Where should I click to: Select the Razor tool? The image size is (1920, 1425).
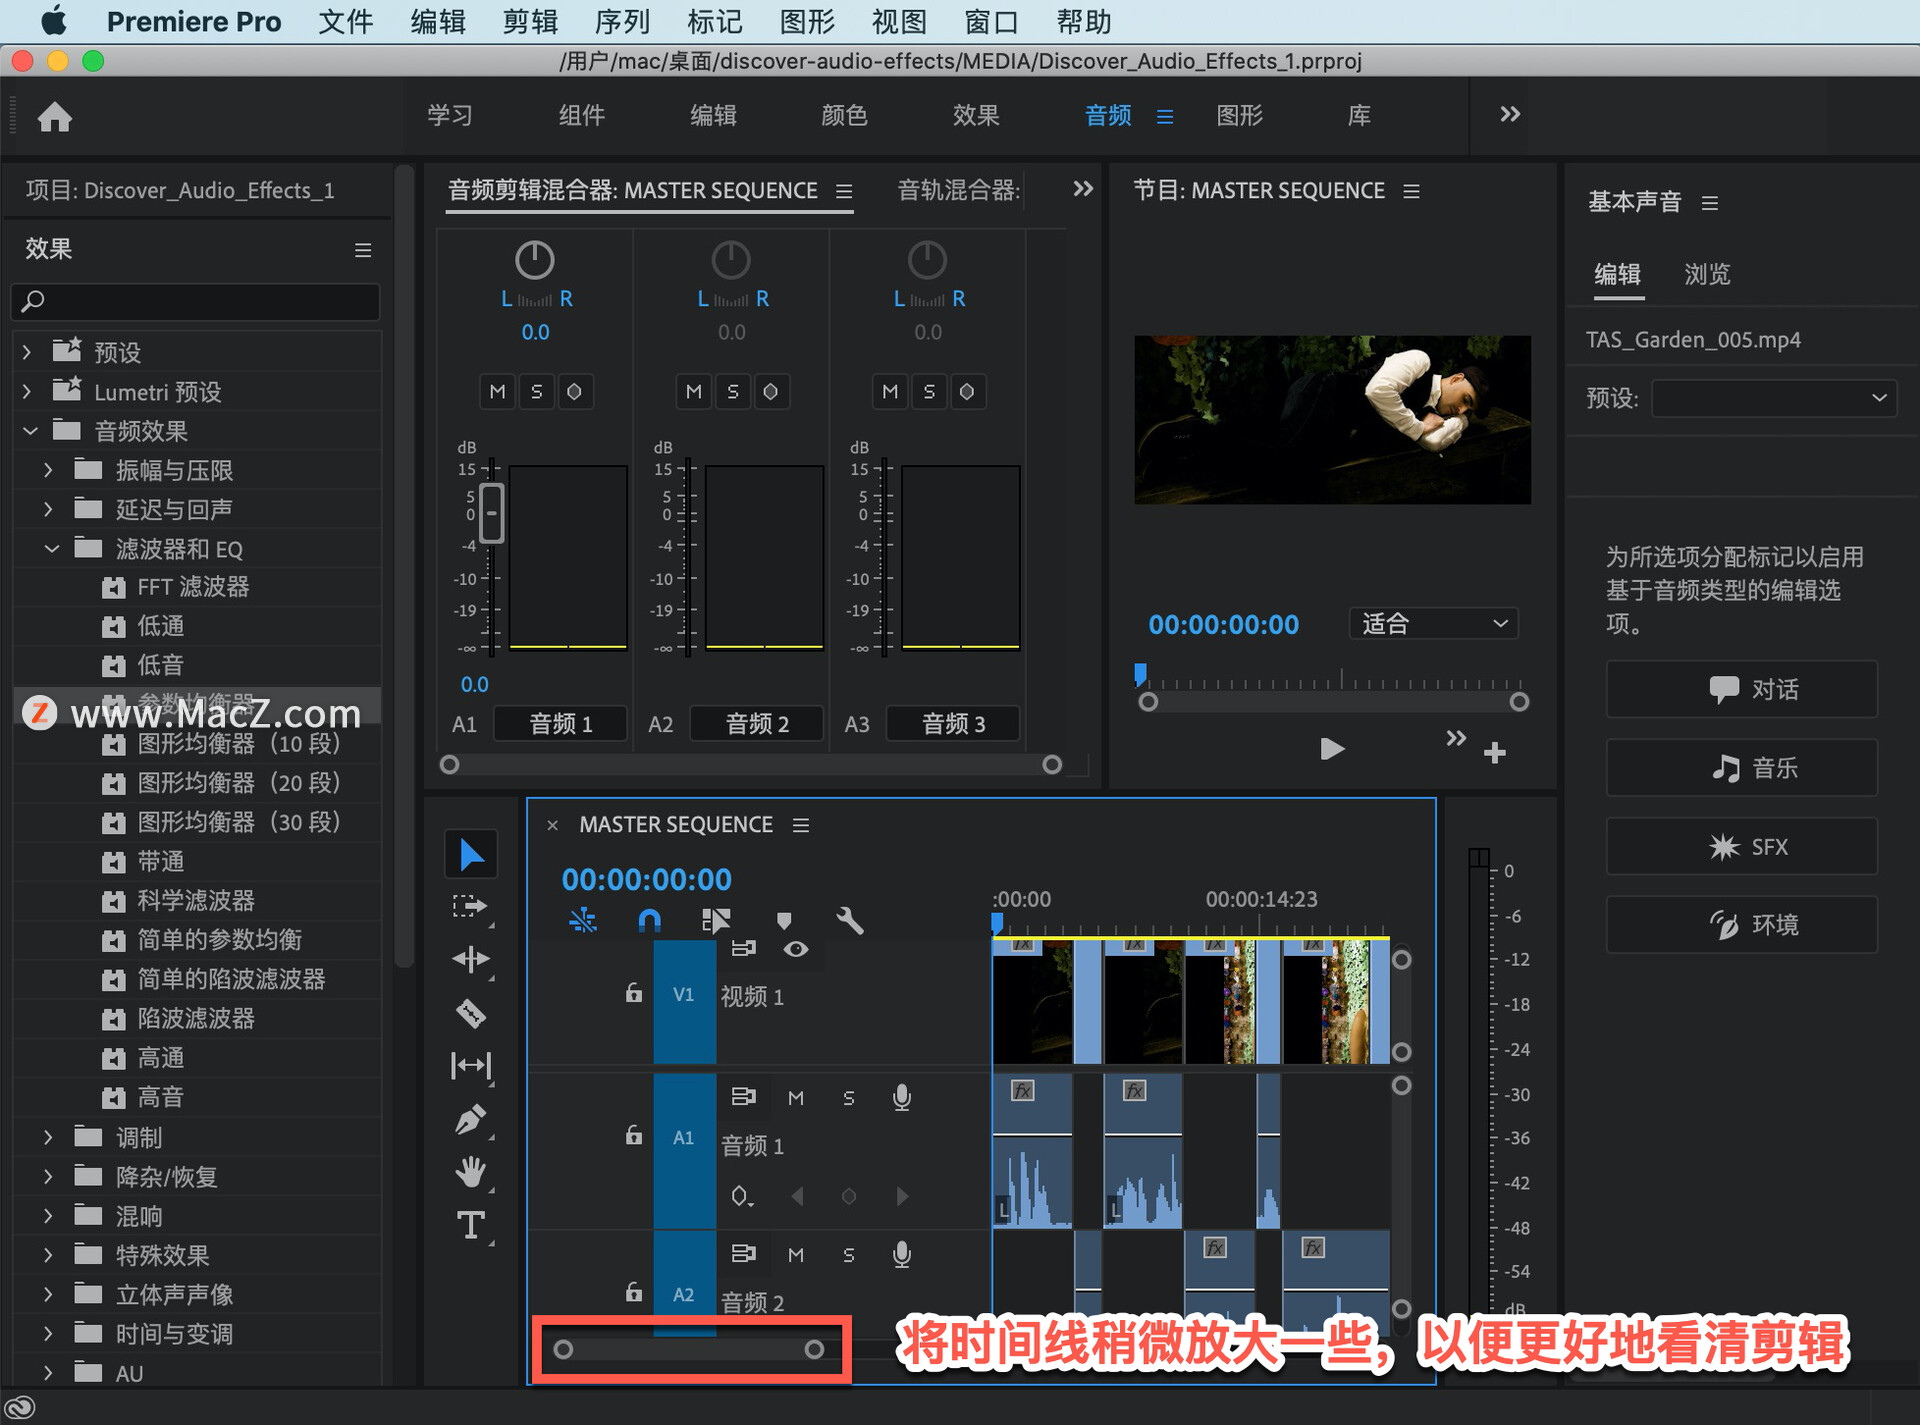(x=471, y=1013)
